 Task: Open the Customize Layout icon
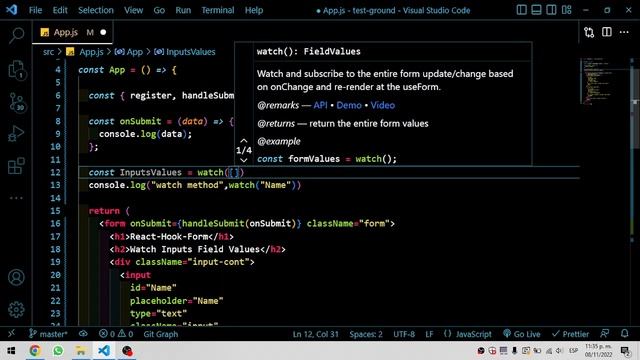click(567, 10)
